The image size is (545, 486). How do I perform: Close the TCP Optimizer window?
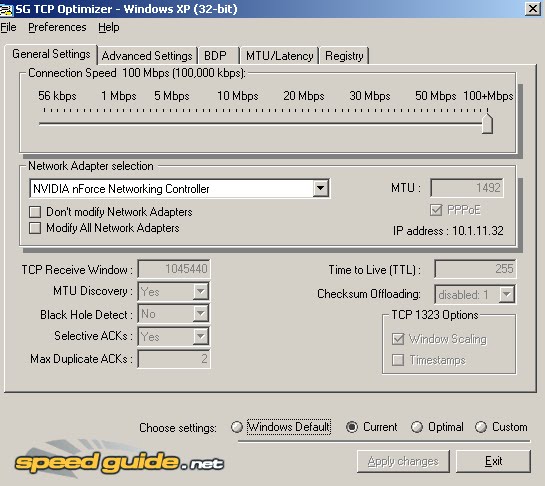(x=532, y=8)
